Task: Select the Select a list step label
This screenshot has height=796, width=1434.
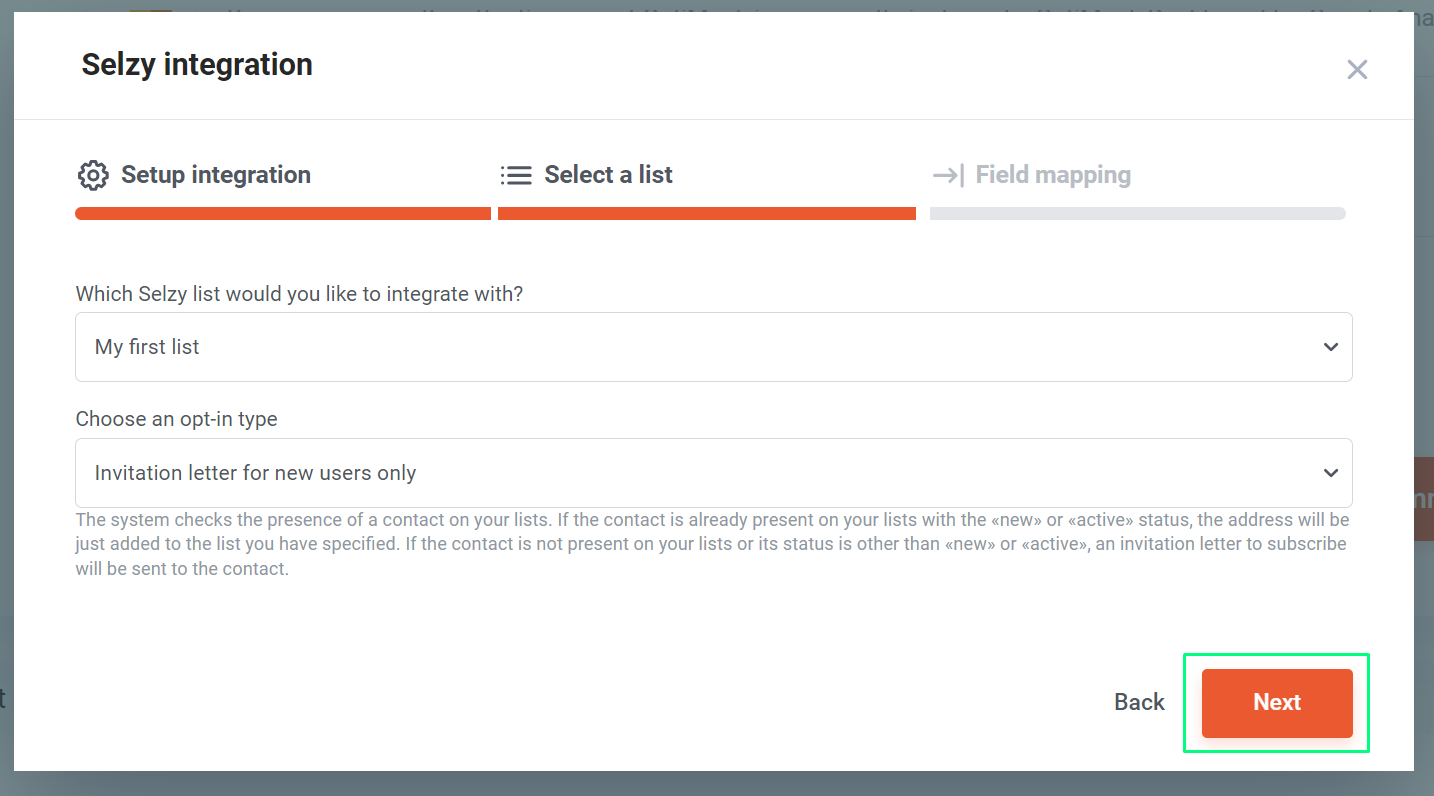Action: 608,175
